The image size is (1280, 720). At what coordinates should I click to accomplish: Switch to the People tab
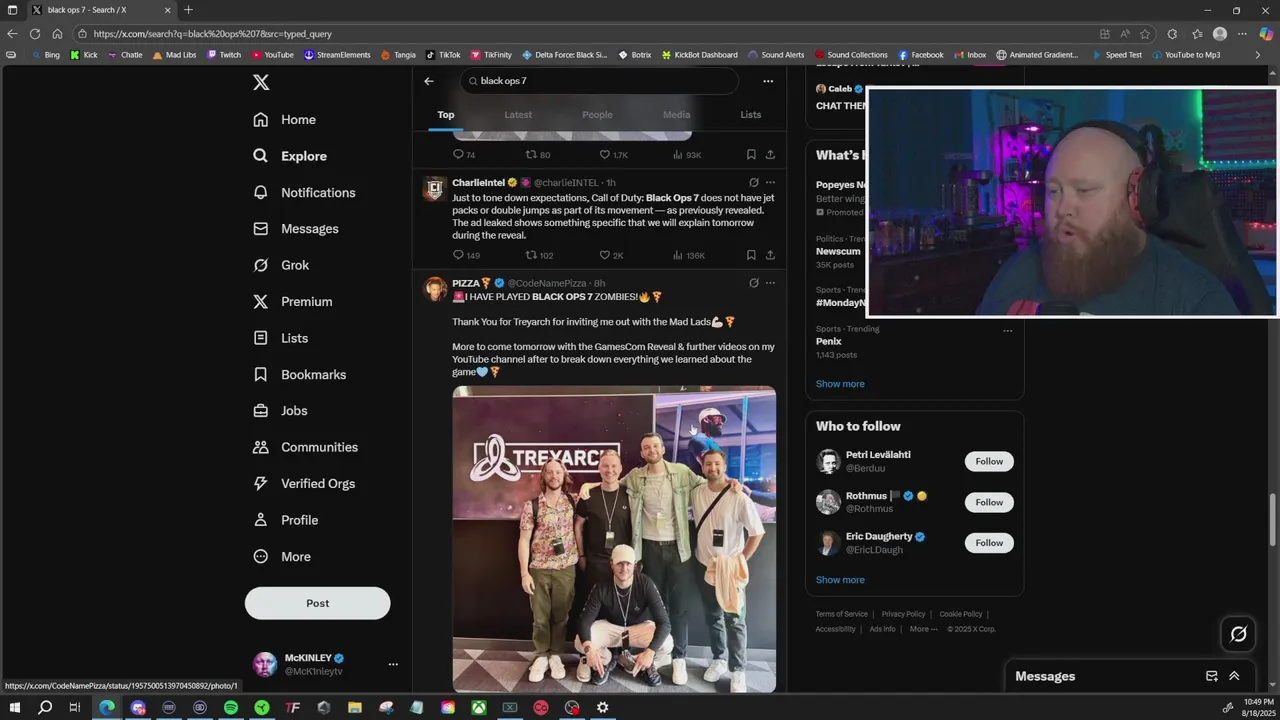(x=597, y=115)
